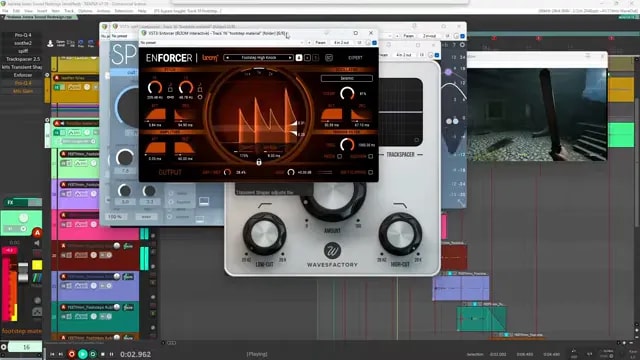Image resolution: width=640 pixels, height=360 pixels.
Task: Open the 4 in 2 out routing button
Action: (x=342, y=42)
